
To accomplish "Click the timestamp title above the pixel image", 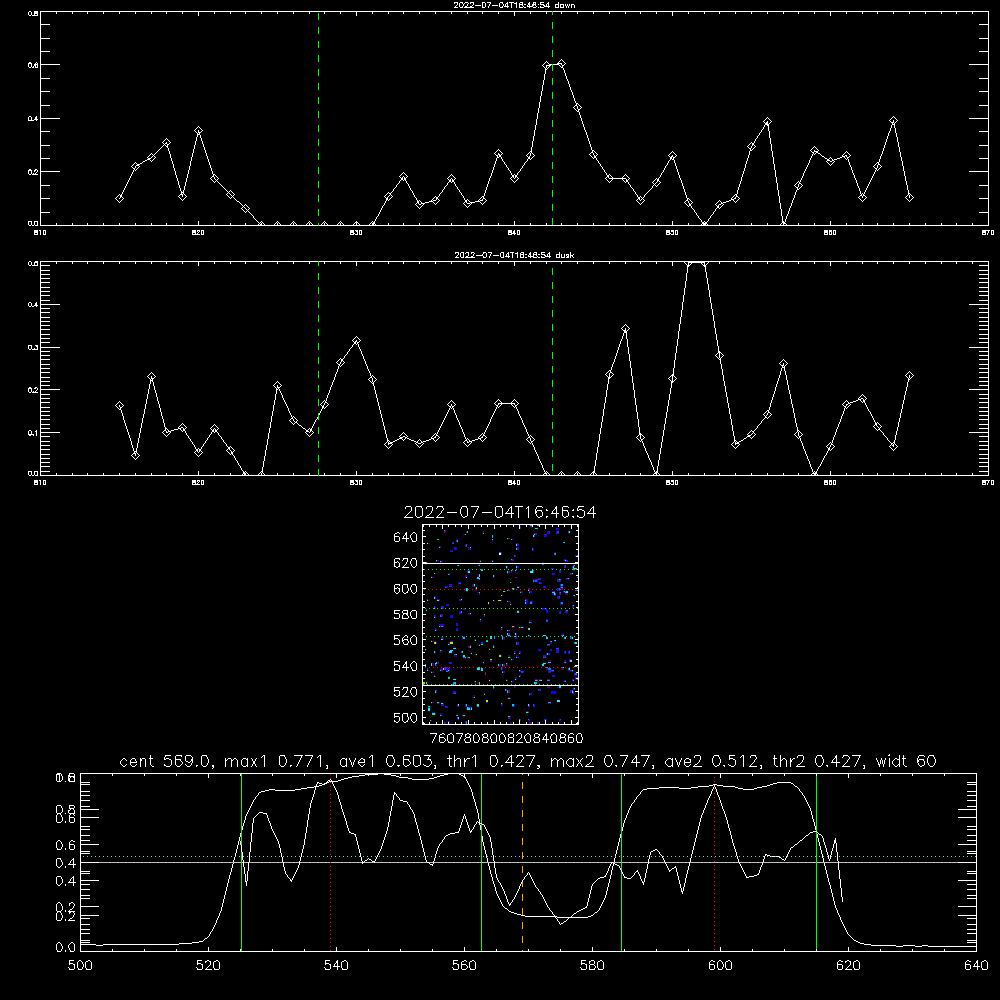I will tap(500, 512).
